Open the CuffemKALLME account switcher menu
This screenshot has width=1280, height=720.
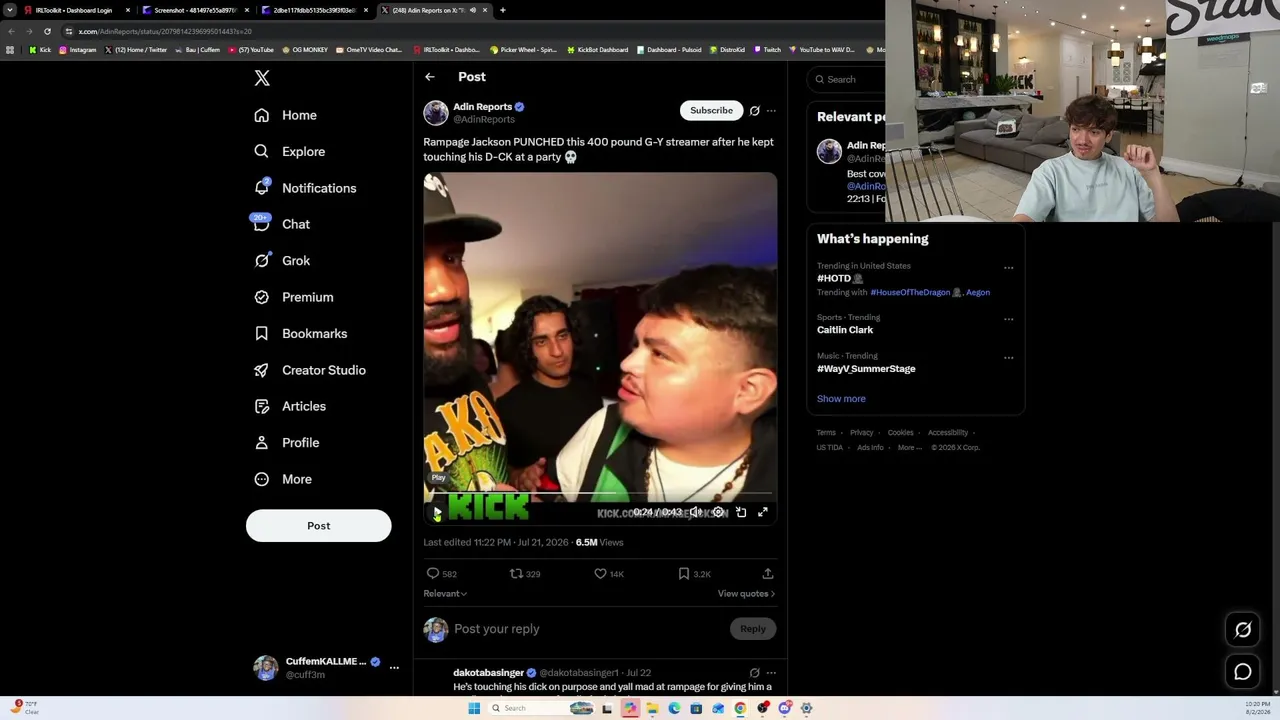pos(326,668)
